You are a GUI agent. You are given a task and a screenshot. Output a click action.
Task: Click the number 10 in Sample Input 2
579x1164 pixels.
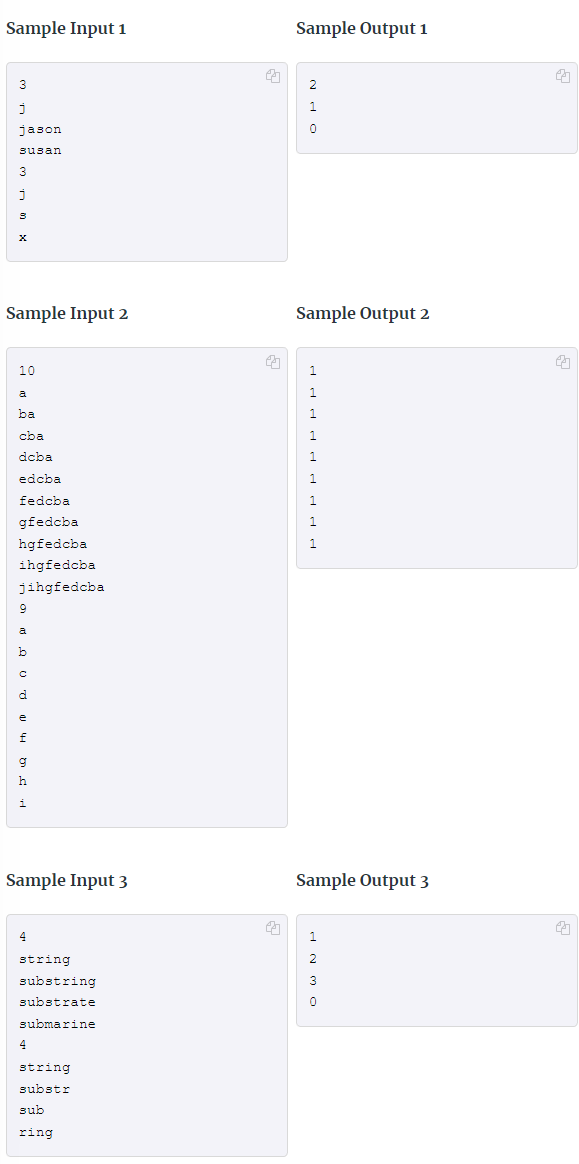click(x=26, y=370)
